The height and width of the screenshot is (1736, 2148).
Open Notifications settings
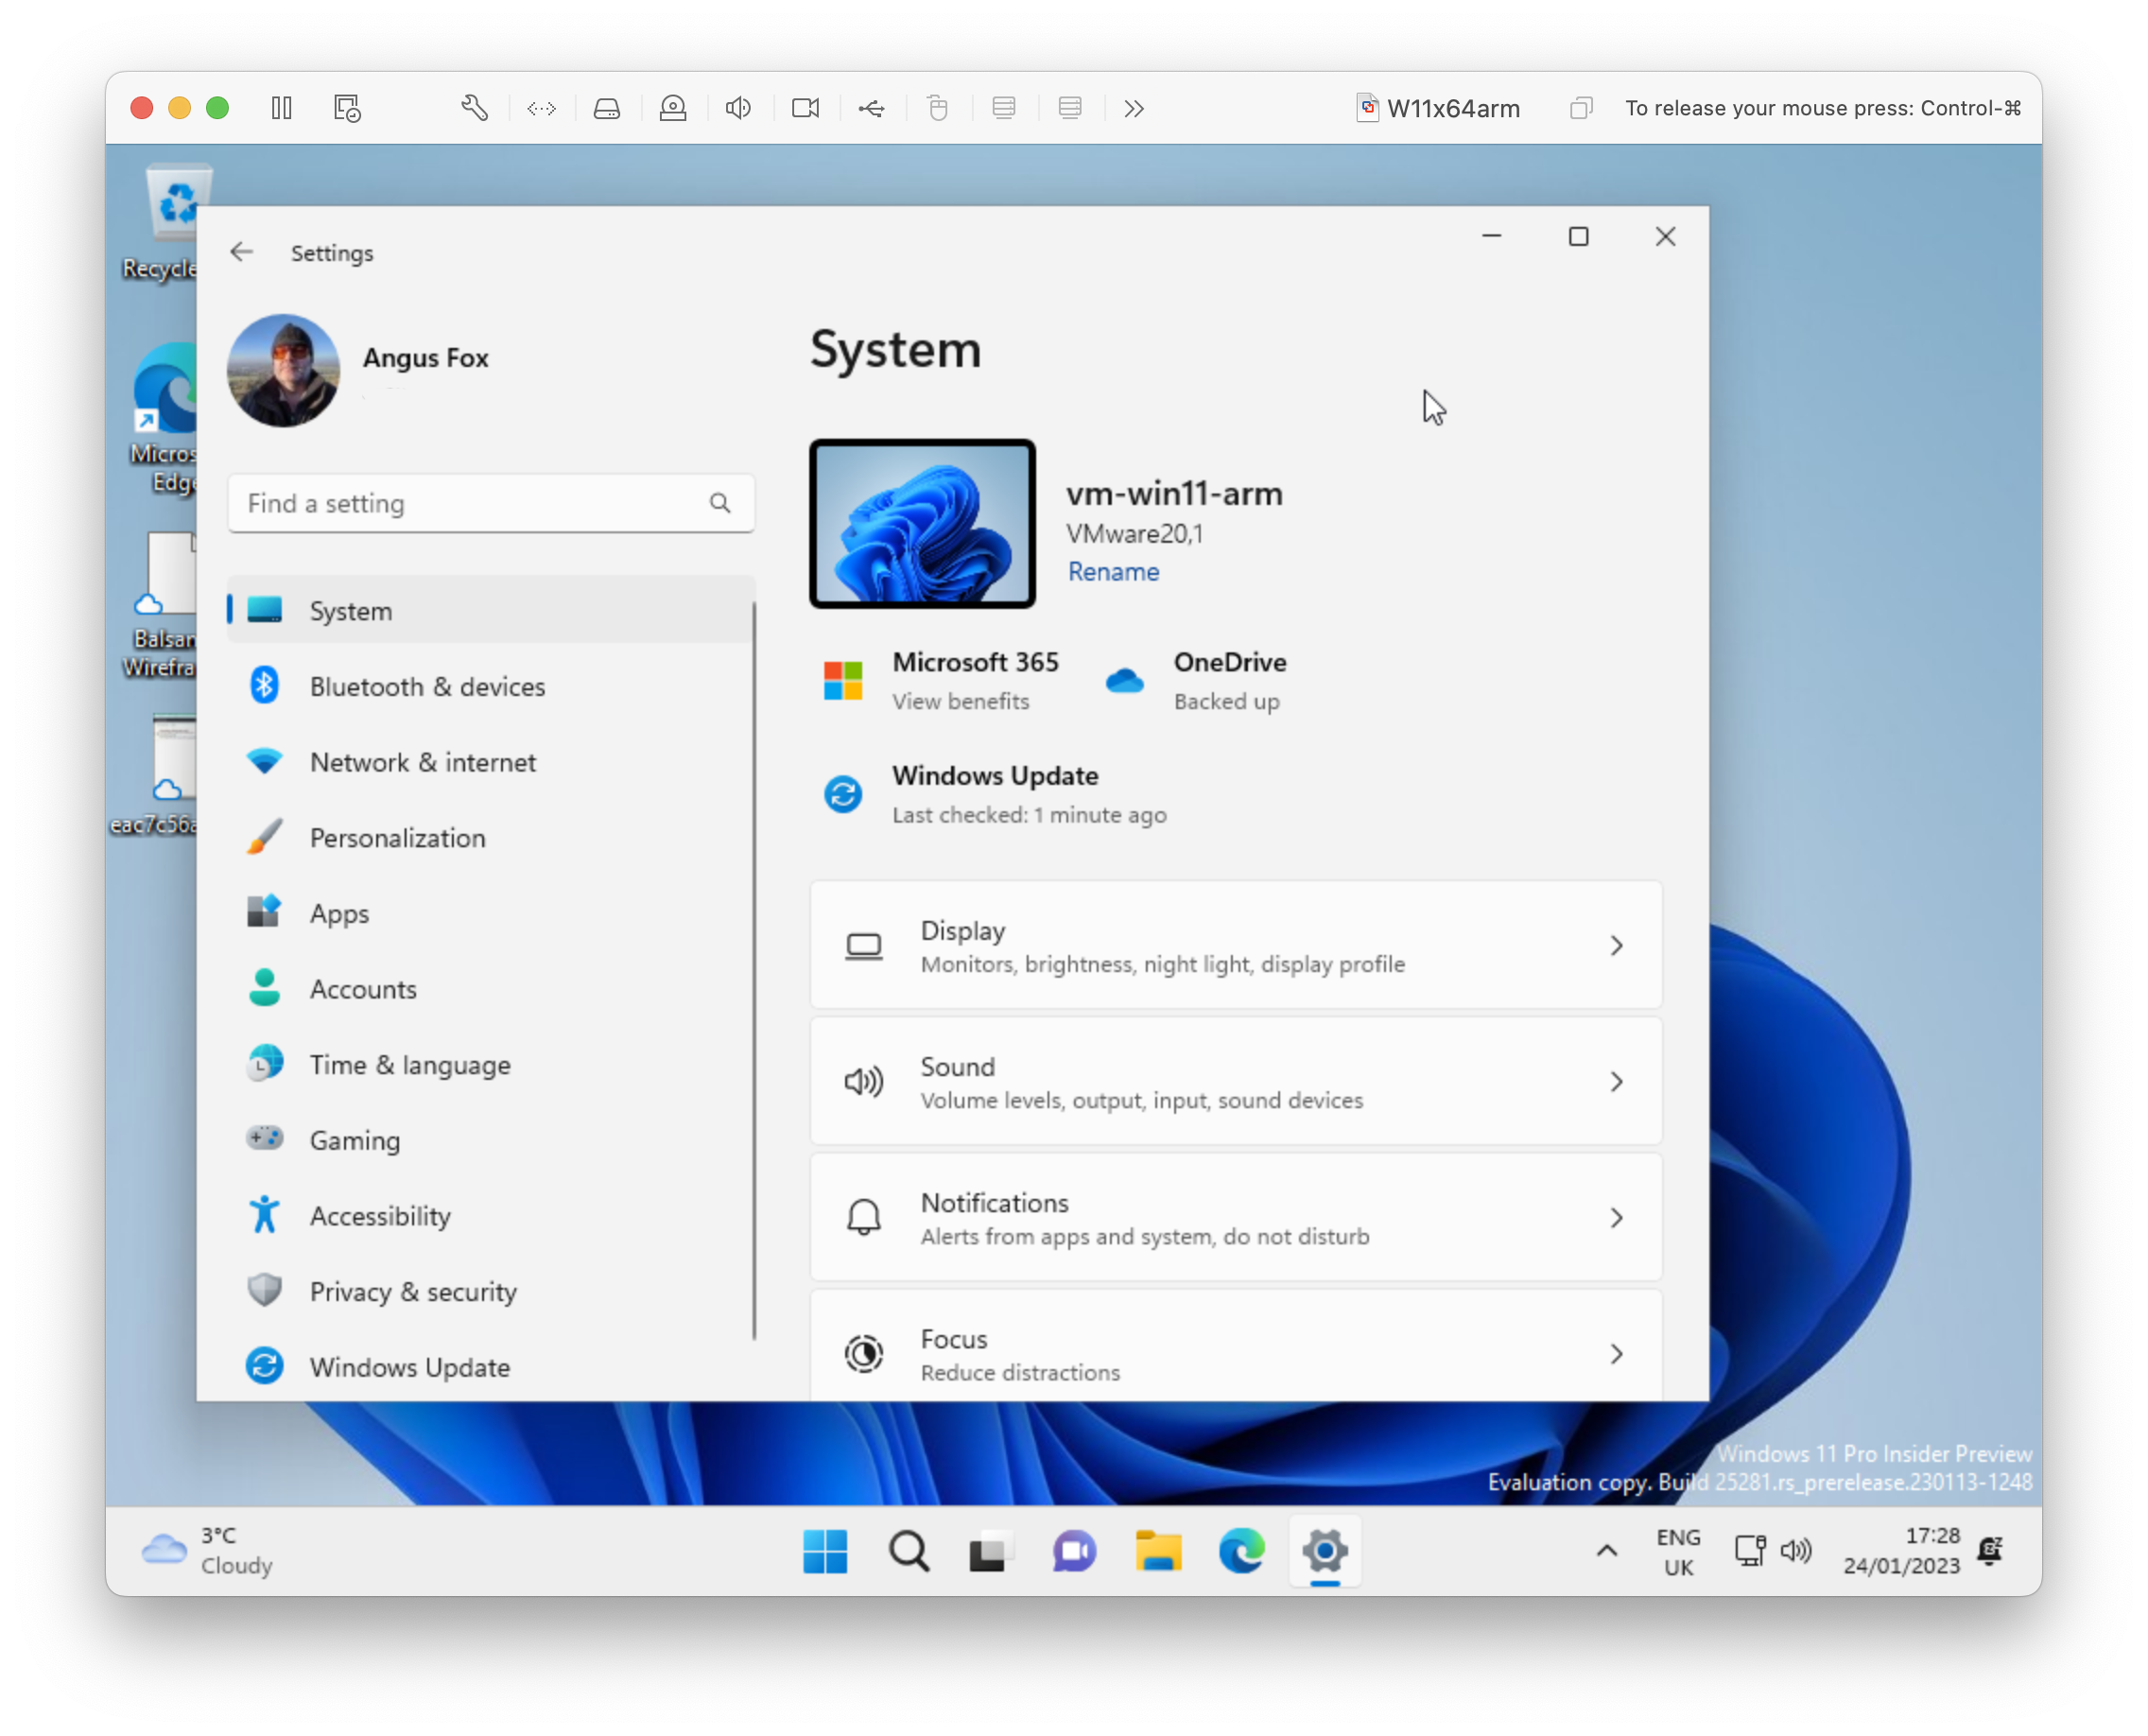click(1236, 1218)
